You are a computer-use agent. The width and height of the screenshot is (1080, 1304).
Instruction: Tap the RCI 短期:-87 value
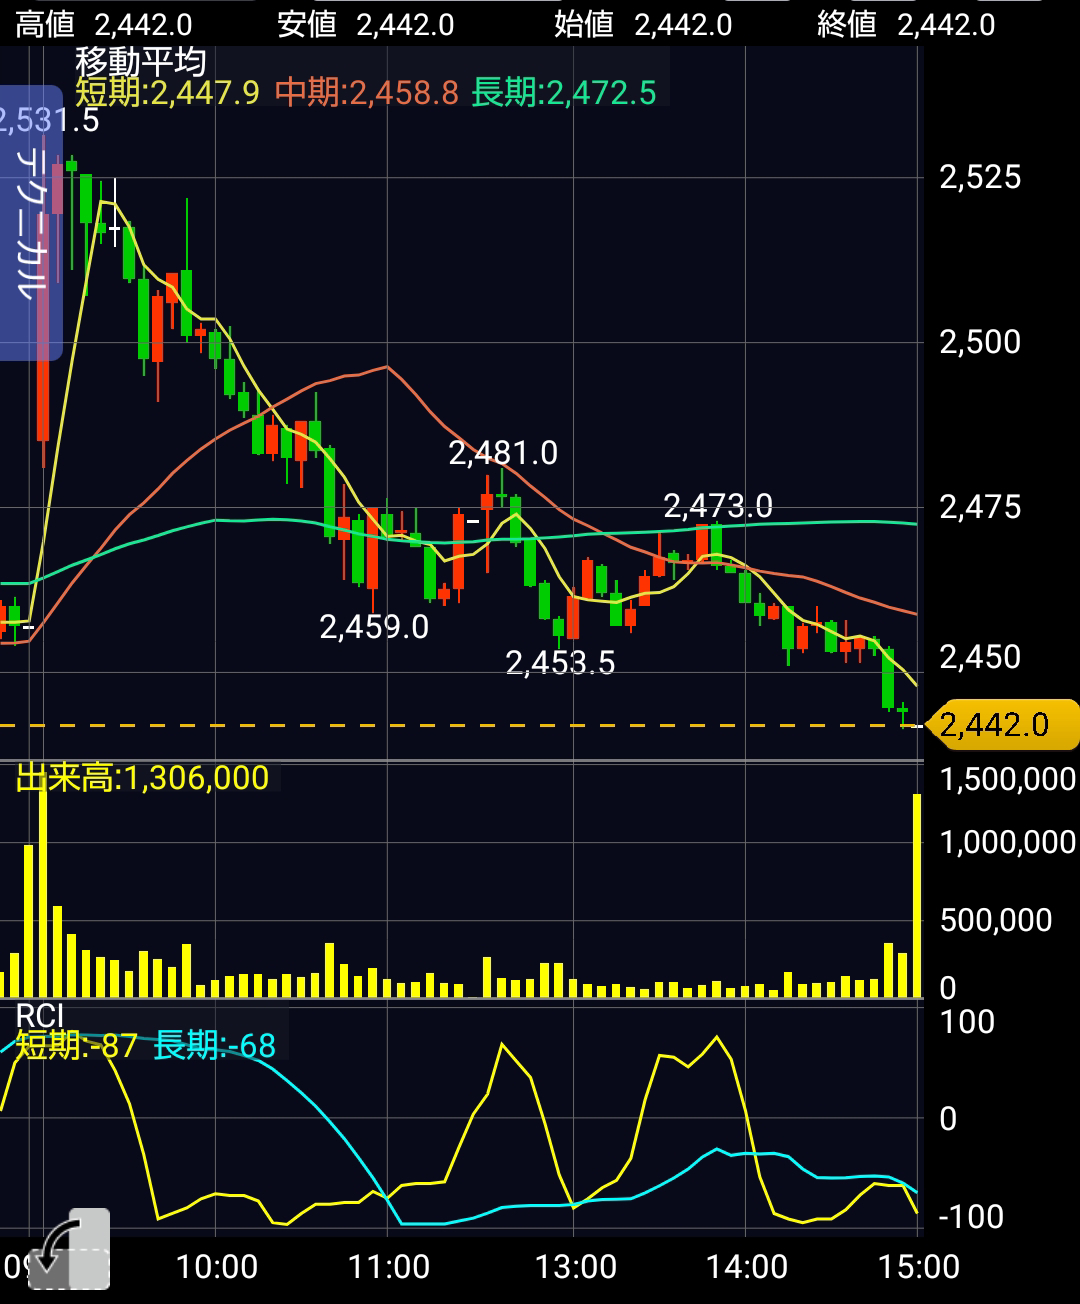(77, 1046)
